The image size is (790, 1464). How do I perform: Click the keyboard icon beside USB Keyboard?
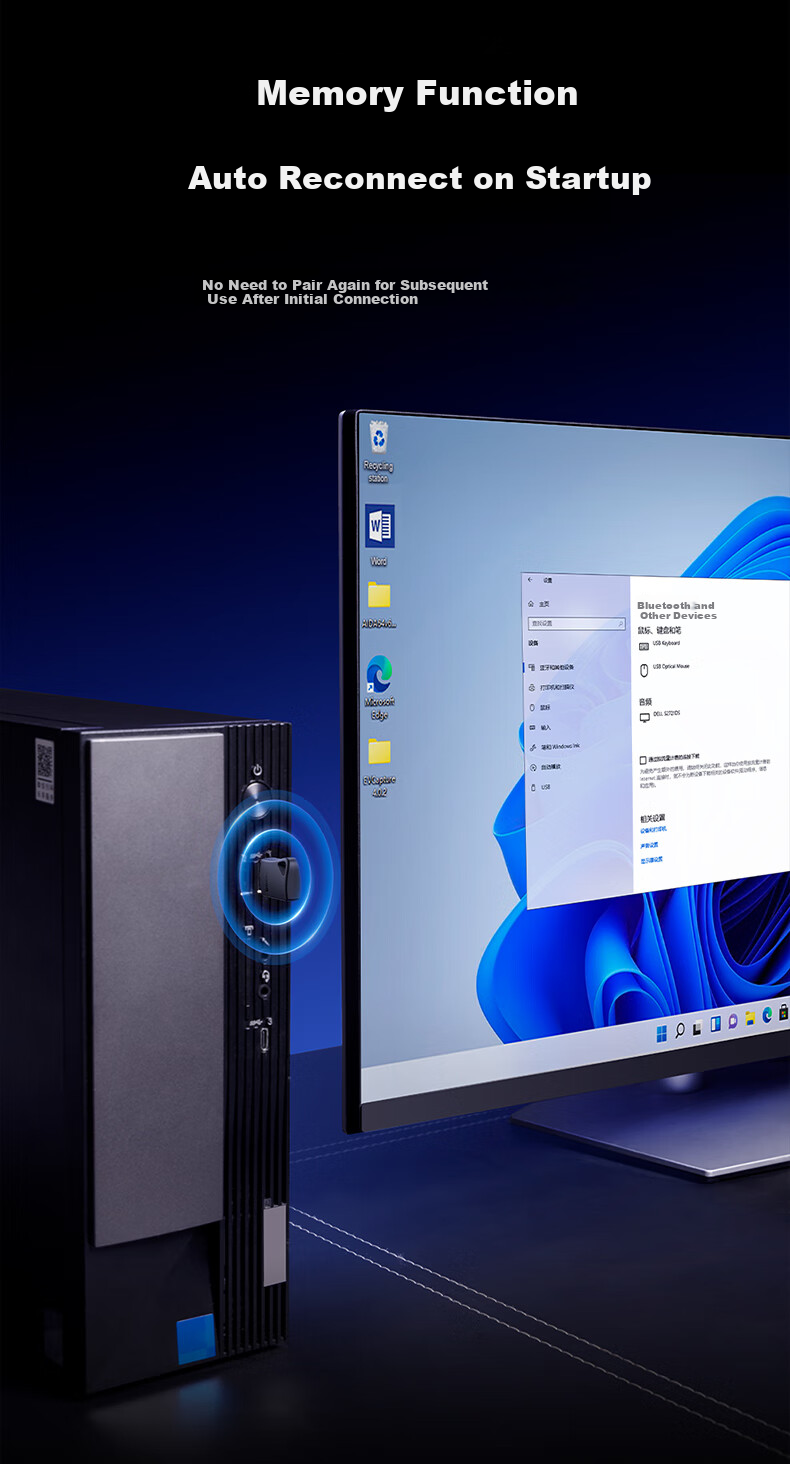coord(643,645)
